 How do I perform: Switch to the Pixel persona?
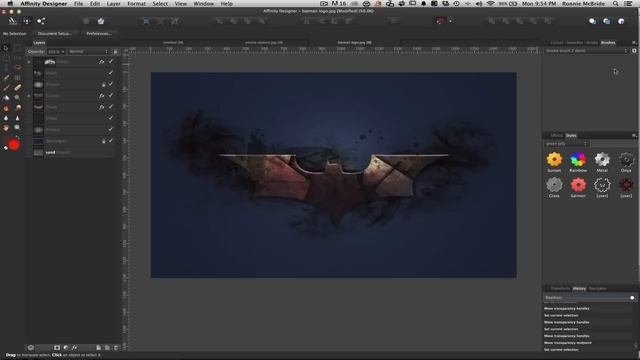coord(27,21)
